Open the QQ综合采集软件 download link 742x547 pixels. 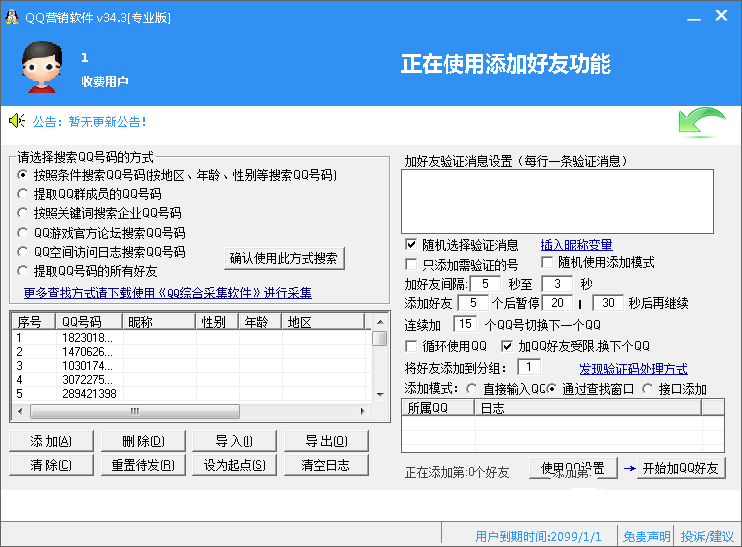pyautogui.click(x=168, y=293)
